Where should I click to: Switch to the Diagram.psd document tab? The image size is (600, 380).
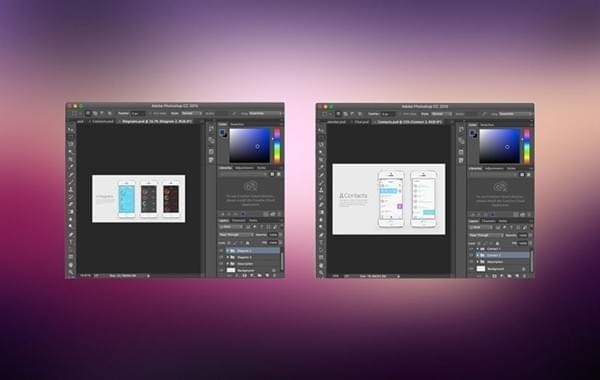(157, 121)
